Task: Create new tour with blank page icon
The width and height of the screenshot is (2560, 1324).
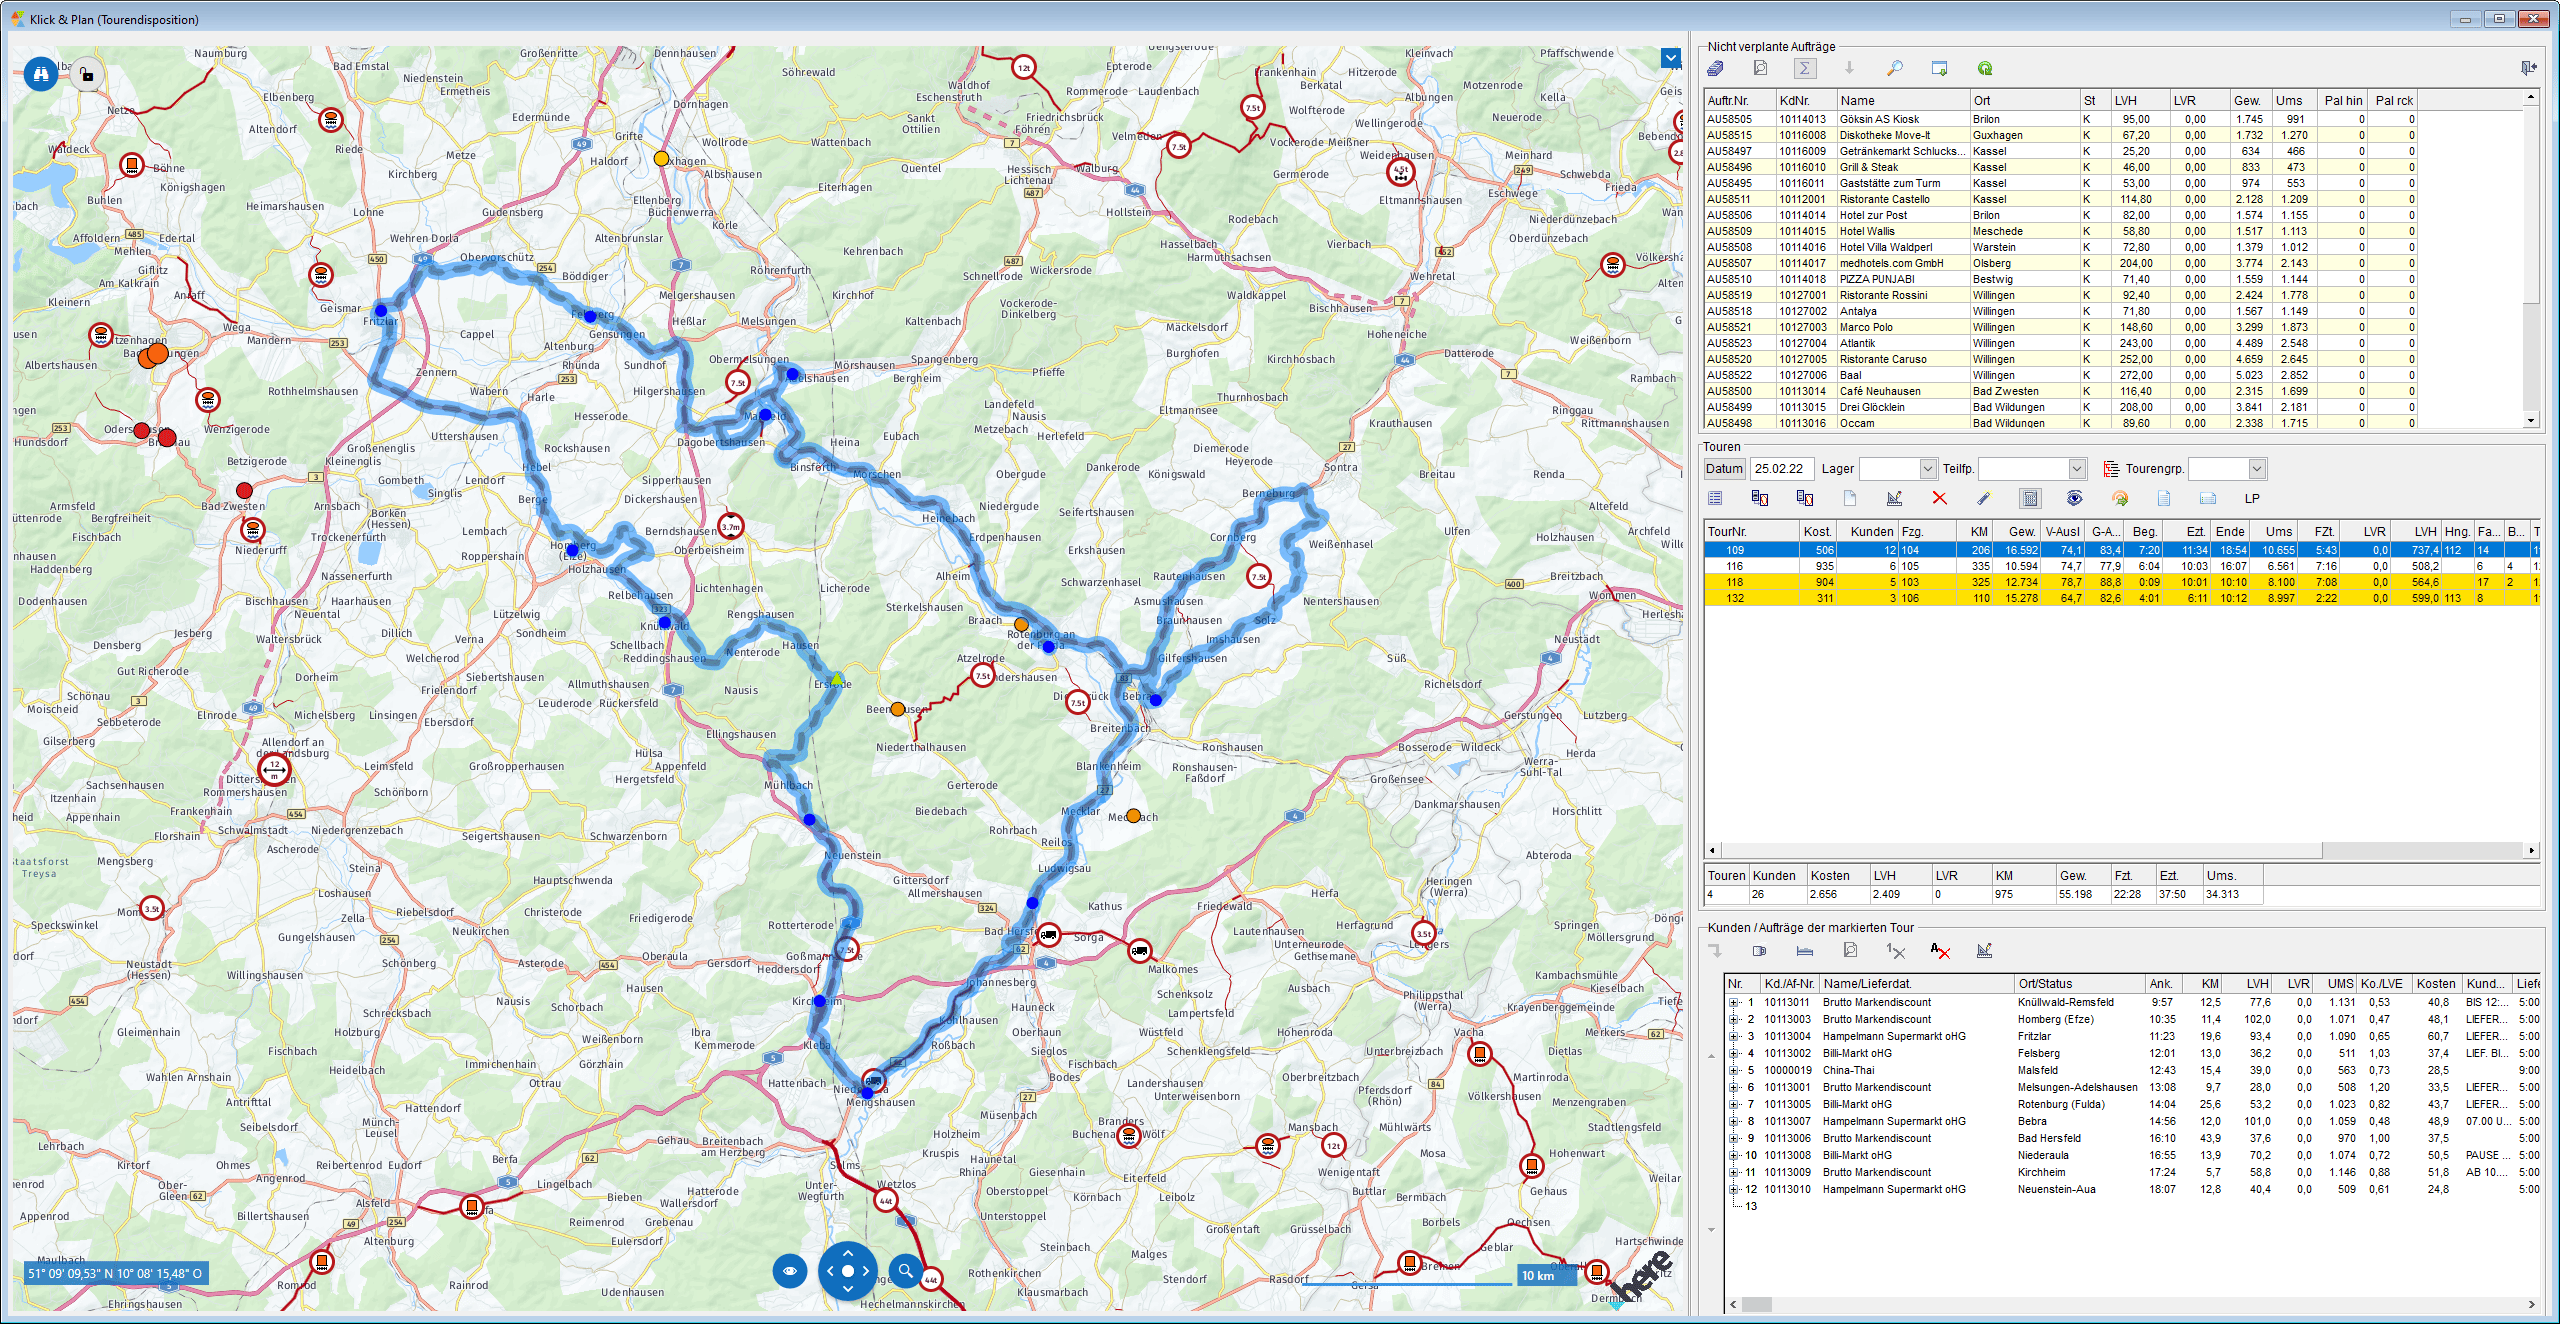Action: pyautogui.click(x=1850, y=498)
